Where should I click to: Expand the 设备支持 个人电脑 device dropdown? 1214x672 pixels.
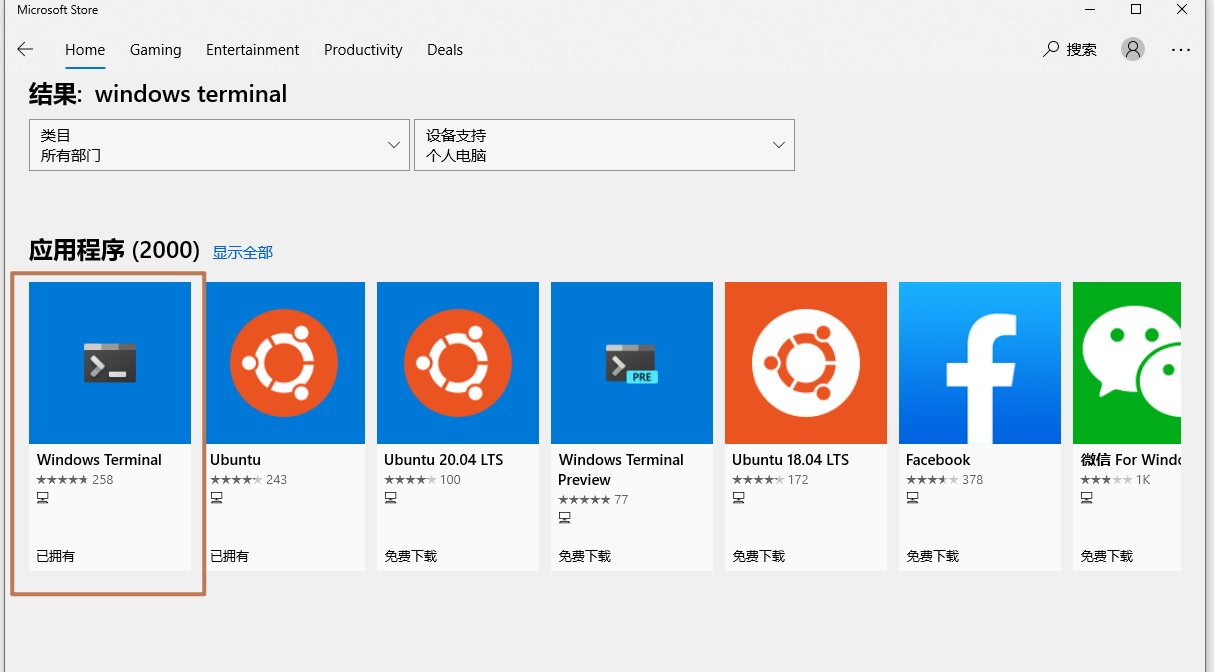(x=604, y=145)
